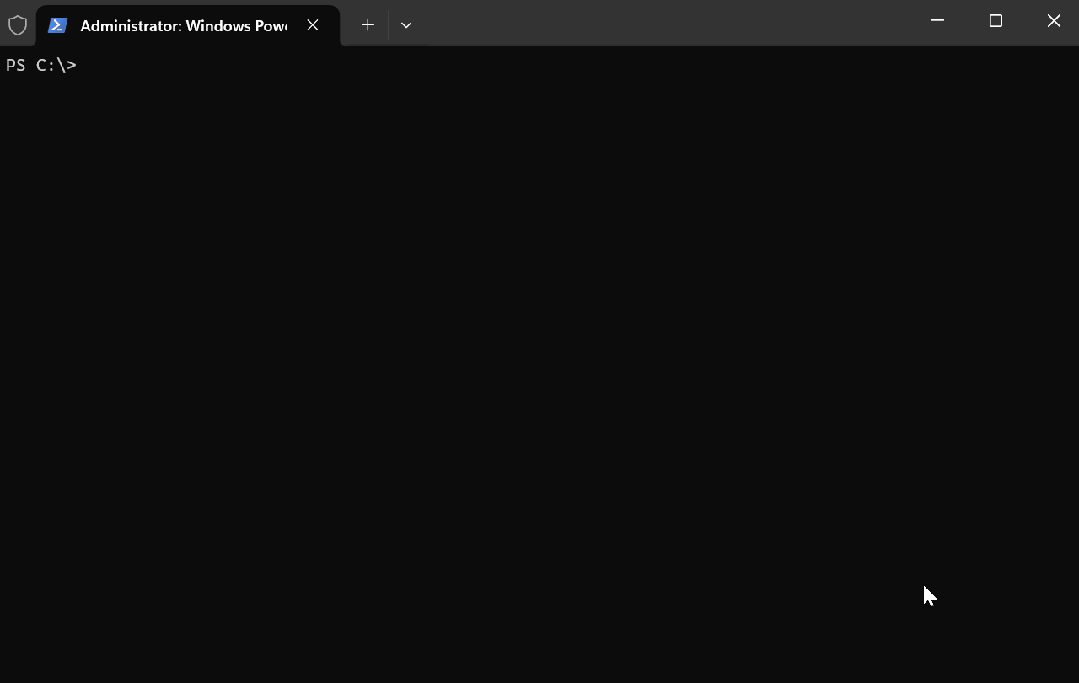Expand the new tab profile dropdown chevron

[405, 25]
